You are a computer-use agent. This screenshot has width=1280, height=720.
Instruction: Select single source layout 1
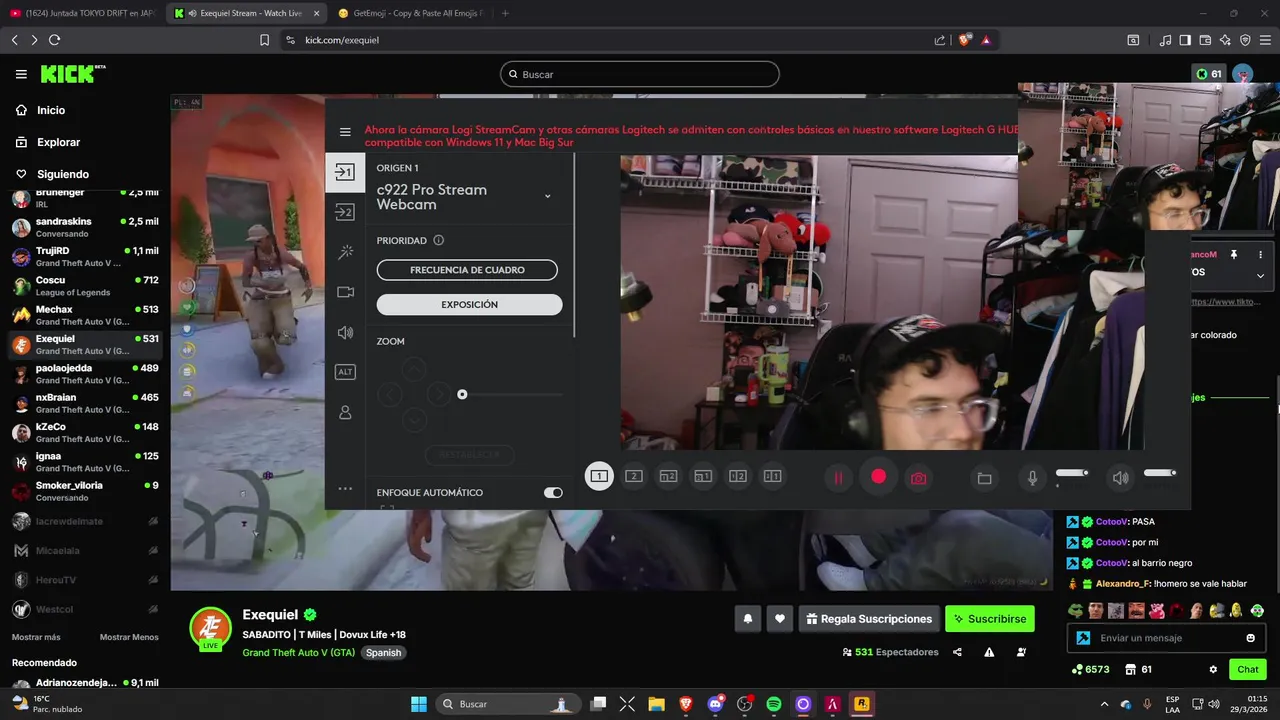(599, 476)
